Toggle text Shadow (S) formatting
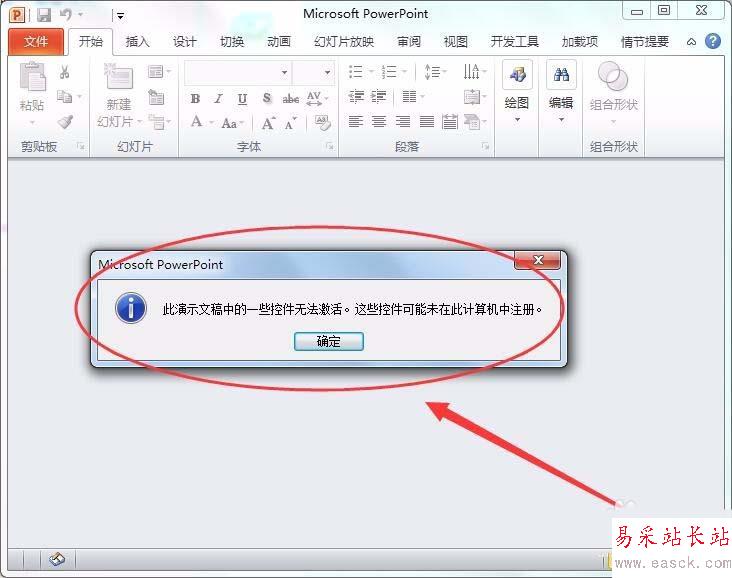732x578 pixels. (267, 98)
